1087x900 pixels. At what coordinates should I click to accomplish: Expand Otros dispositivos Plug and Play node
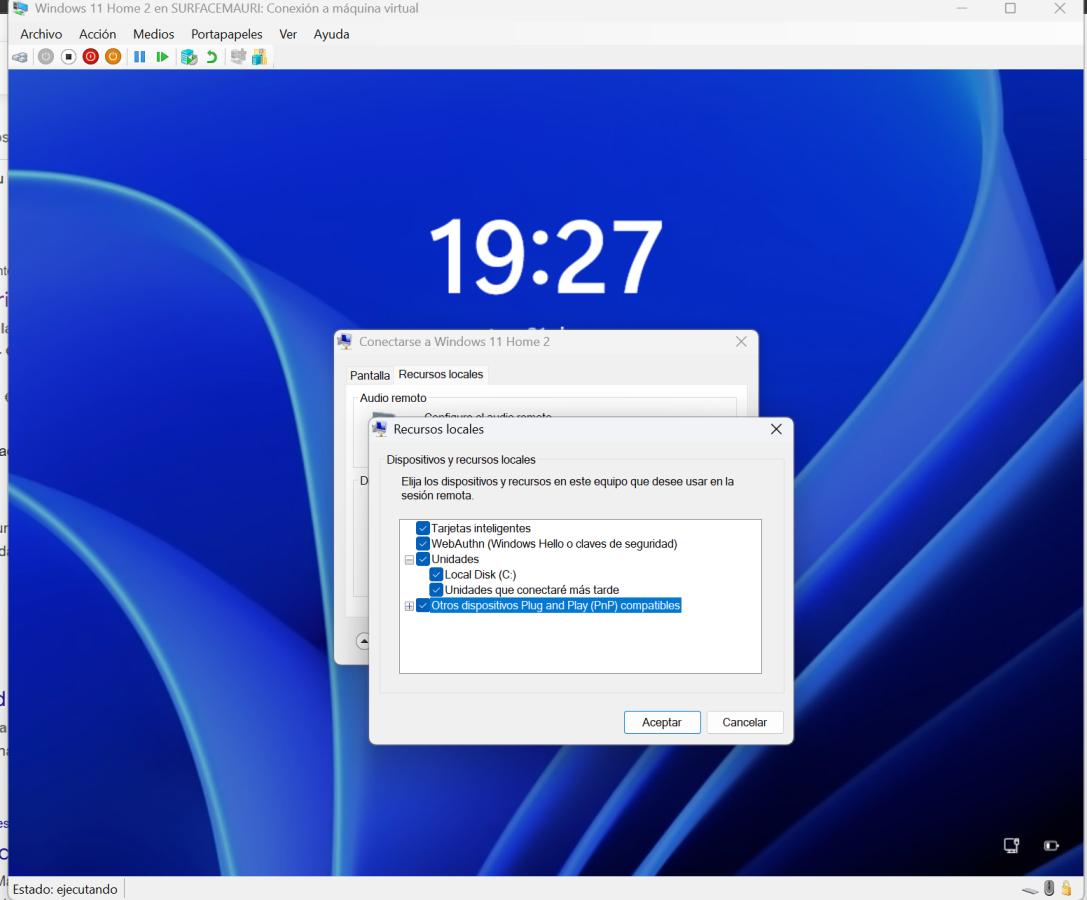click(x=409, y=606)
